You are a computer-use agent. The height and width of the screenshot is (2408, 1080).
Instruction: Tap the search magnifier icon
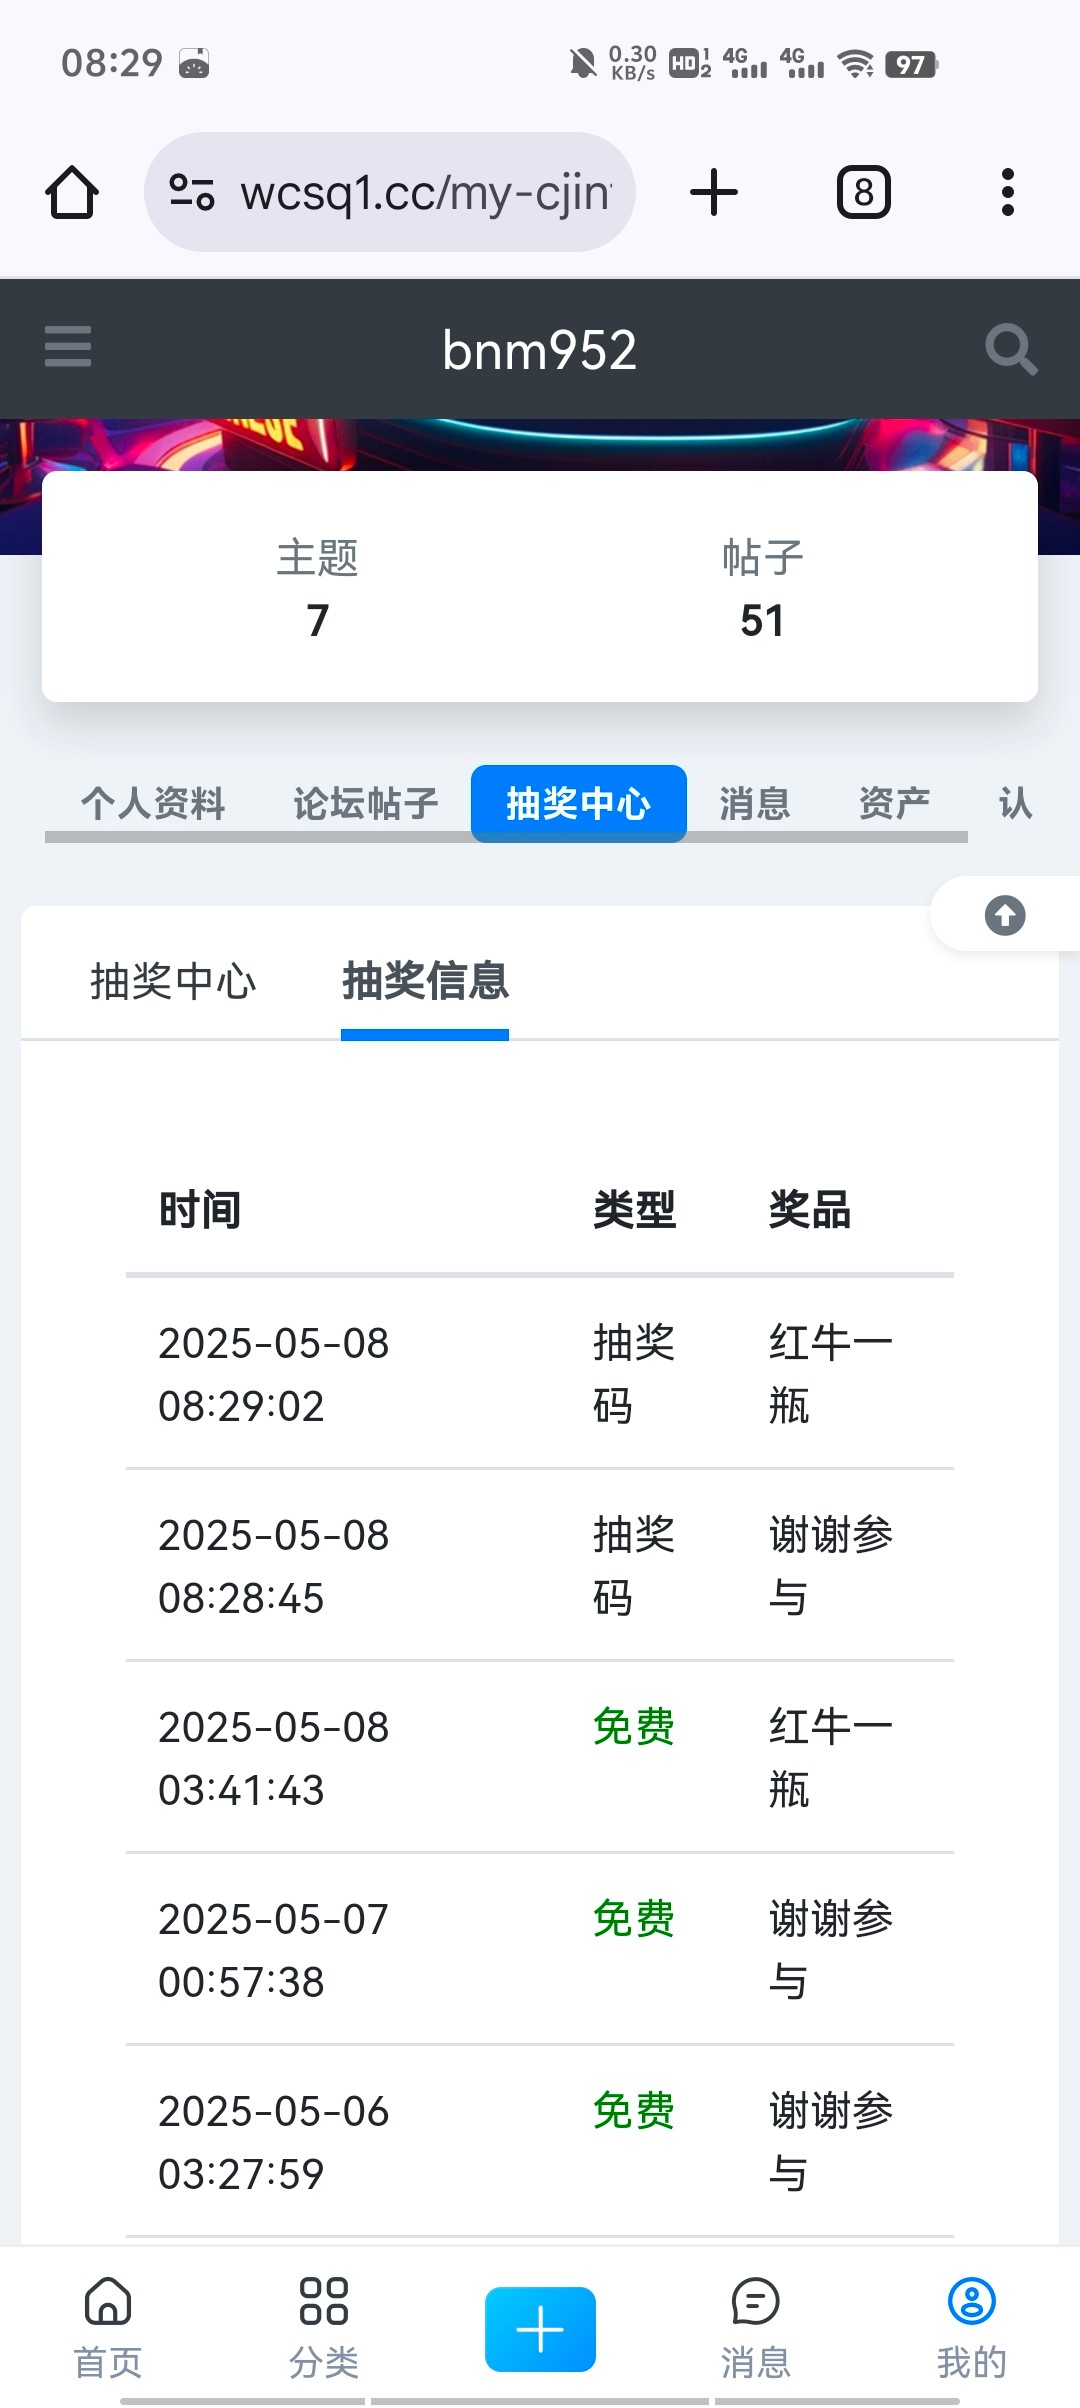pos(1010,349)
